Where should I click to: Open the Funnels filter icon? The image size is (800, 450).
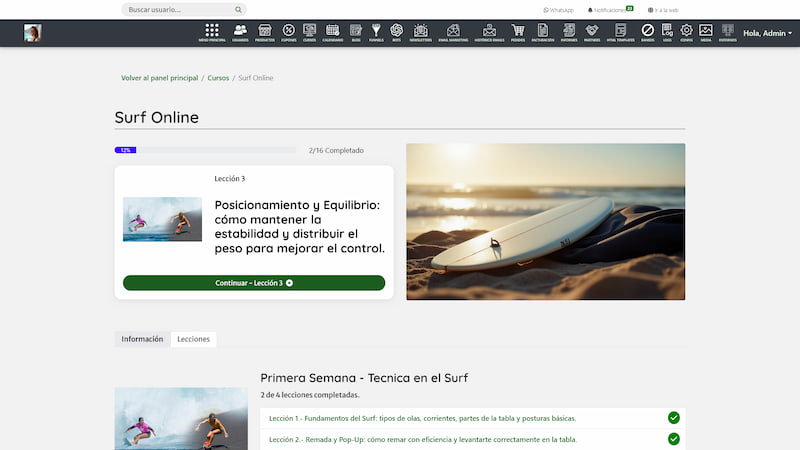[376, 32]
